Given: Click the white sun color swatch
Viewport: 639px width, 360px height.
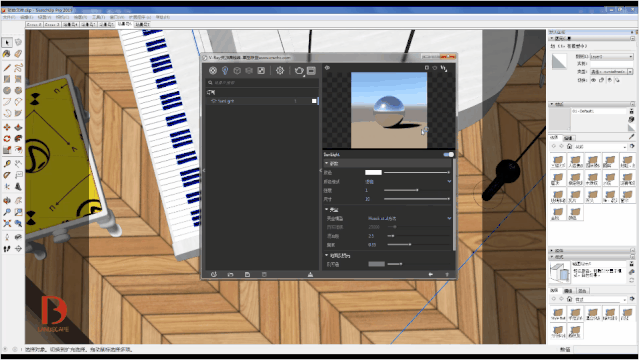Looking at the screenshot, I should click(373, 172).
